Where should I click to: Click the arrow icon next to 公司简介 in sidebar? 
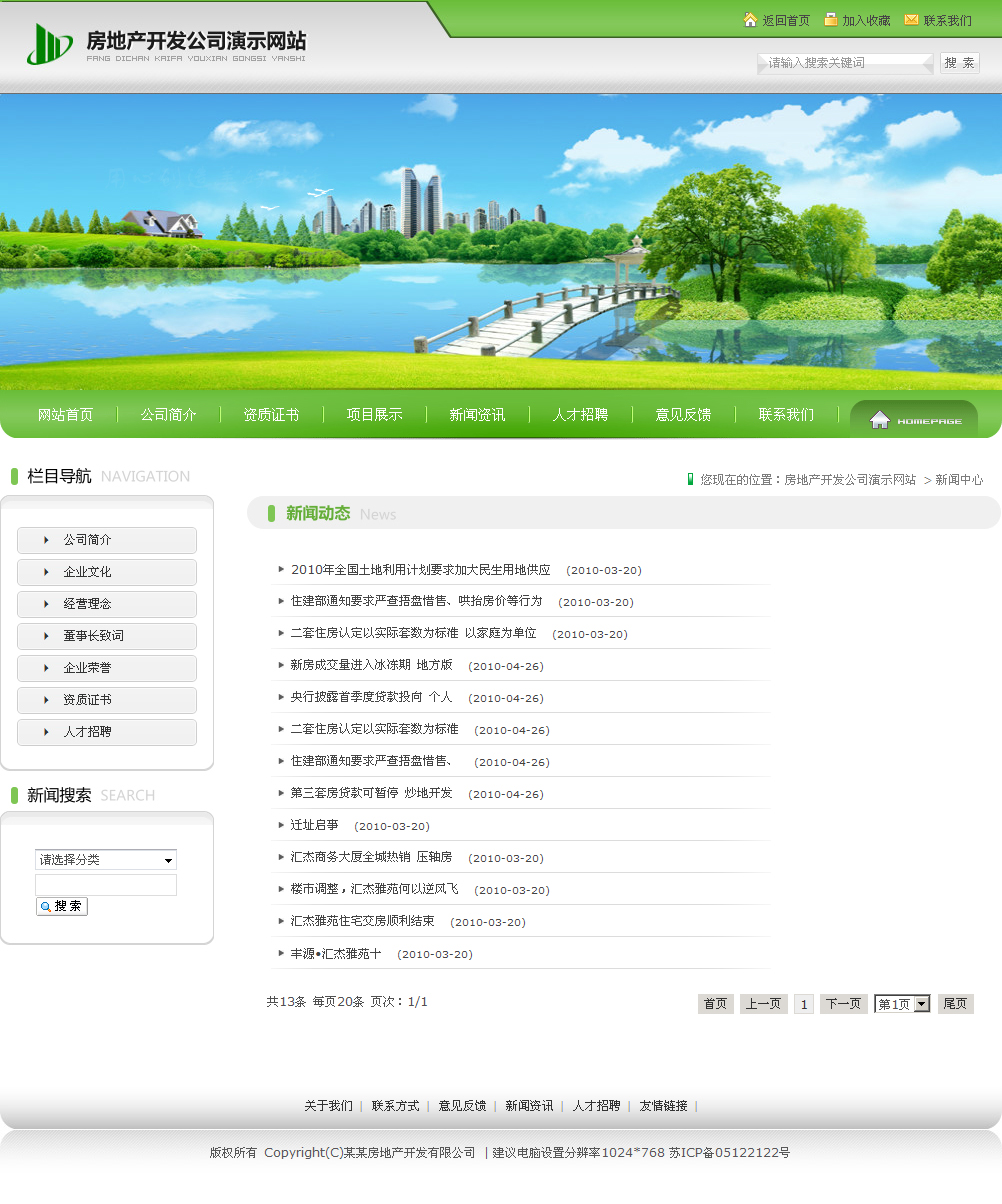click(46, 540)
